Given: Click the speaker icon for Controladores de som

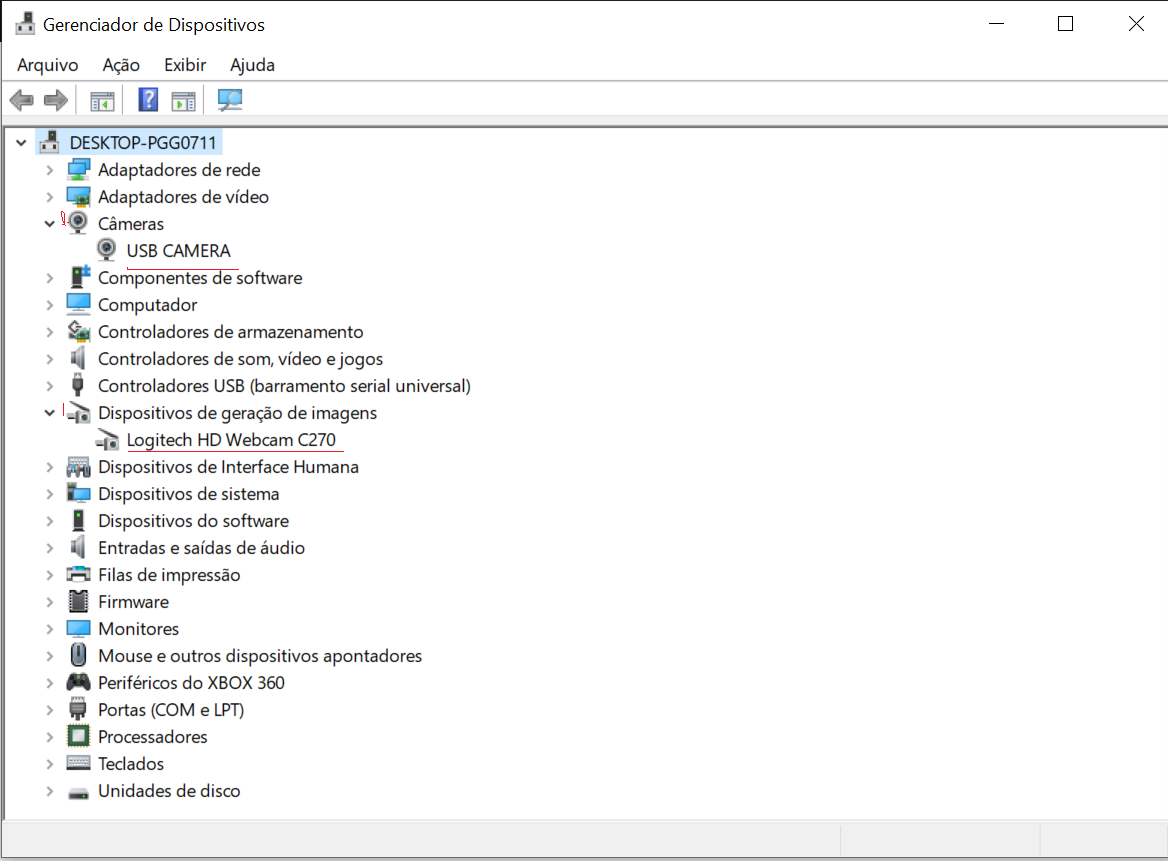Looking at the screenshot, I should 77,358.
